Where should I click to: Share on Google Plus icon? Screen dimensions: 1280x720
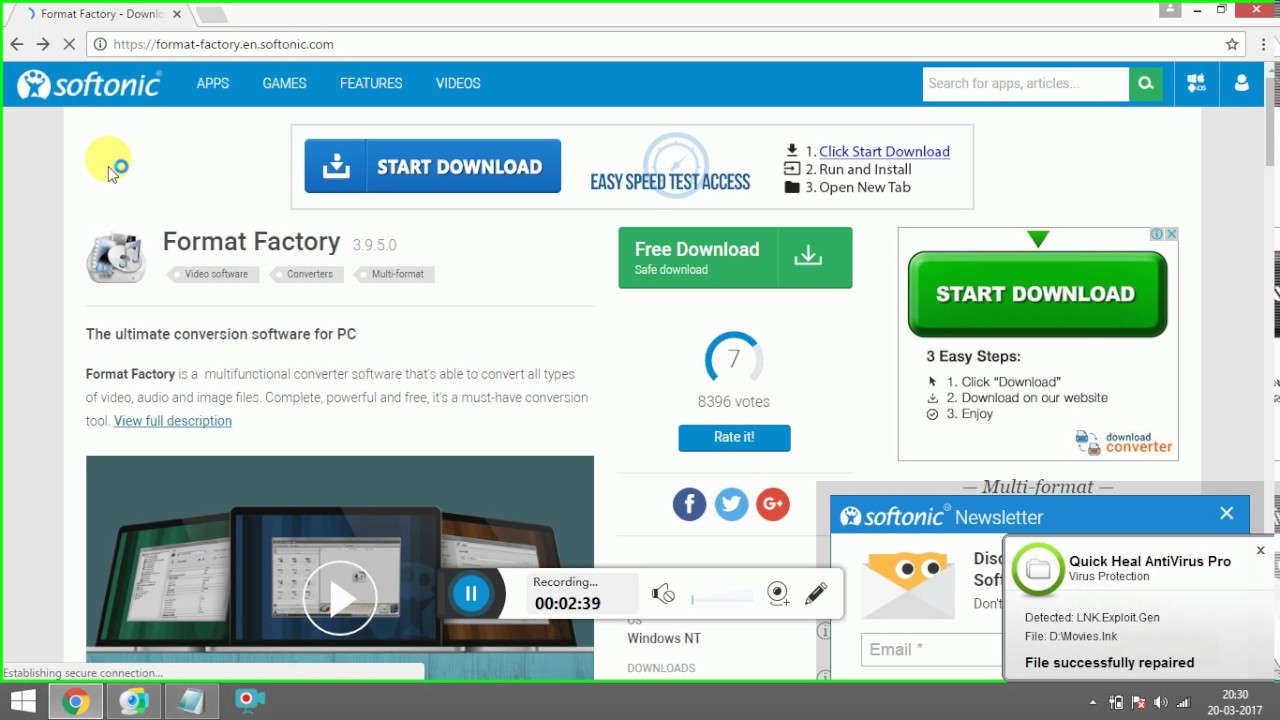point(773,504)
